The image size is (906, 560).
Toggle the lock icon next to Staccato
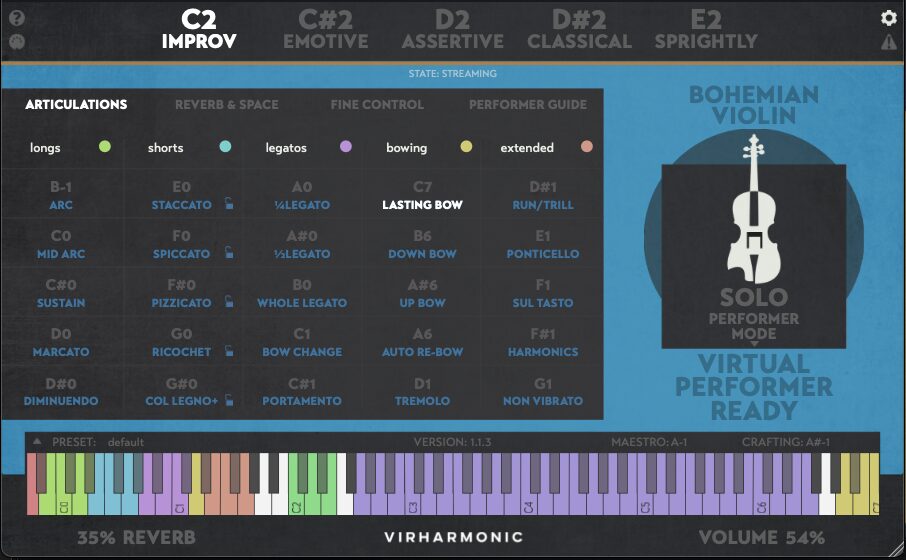click(x=229, y=205)
